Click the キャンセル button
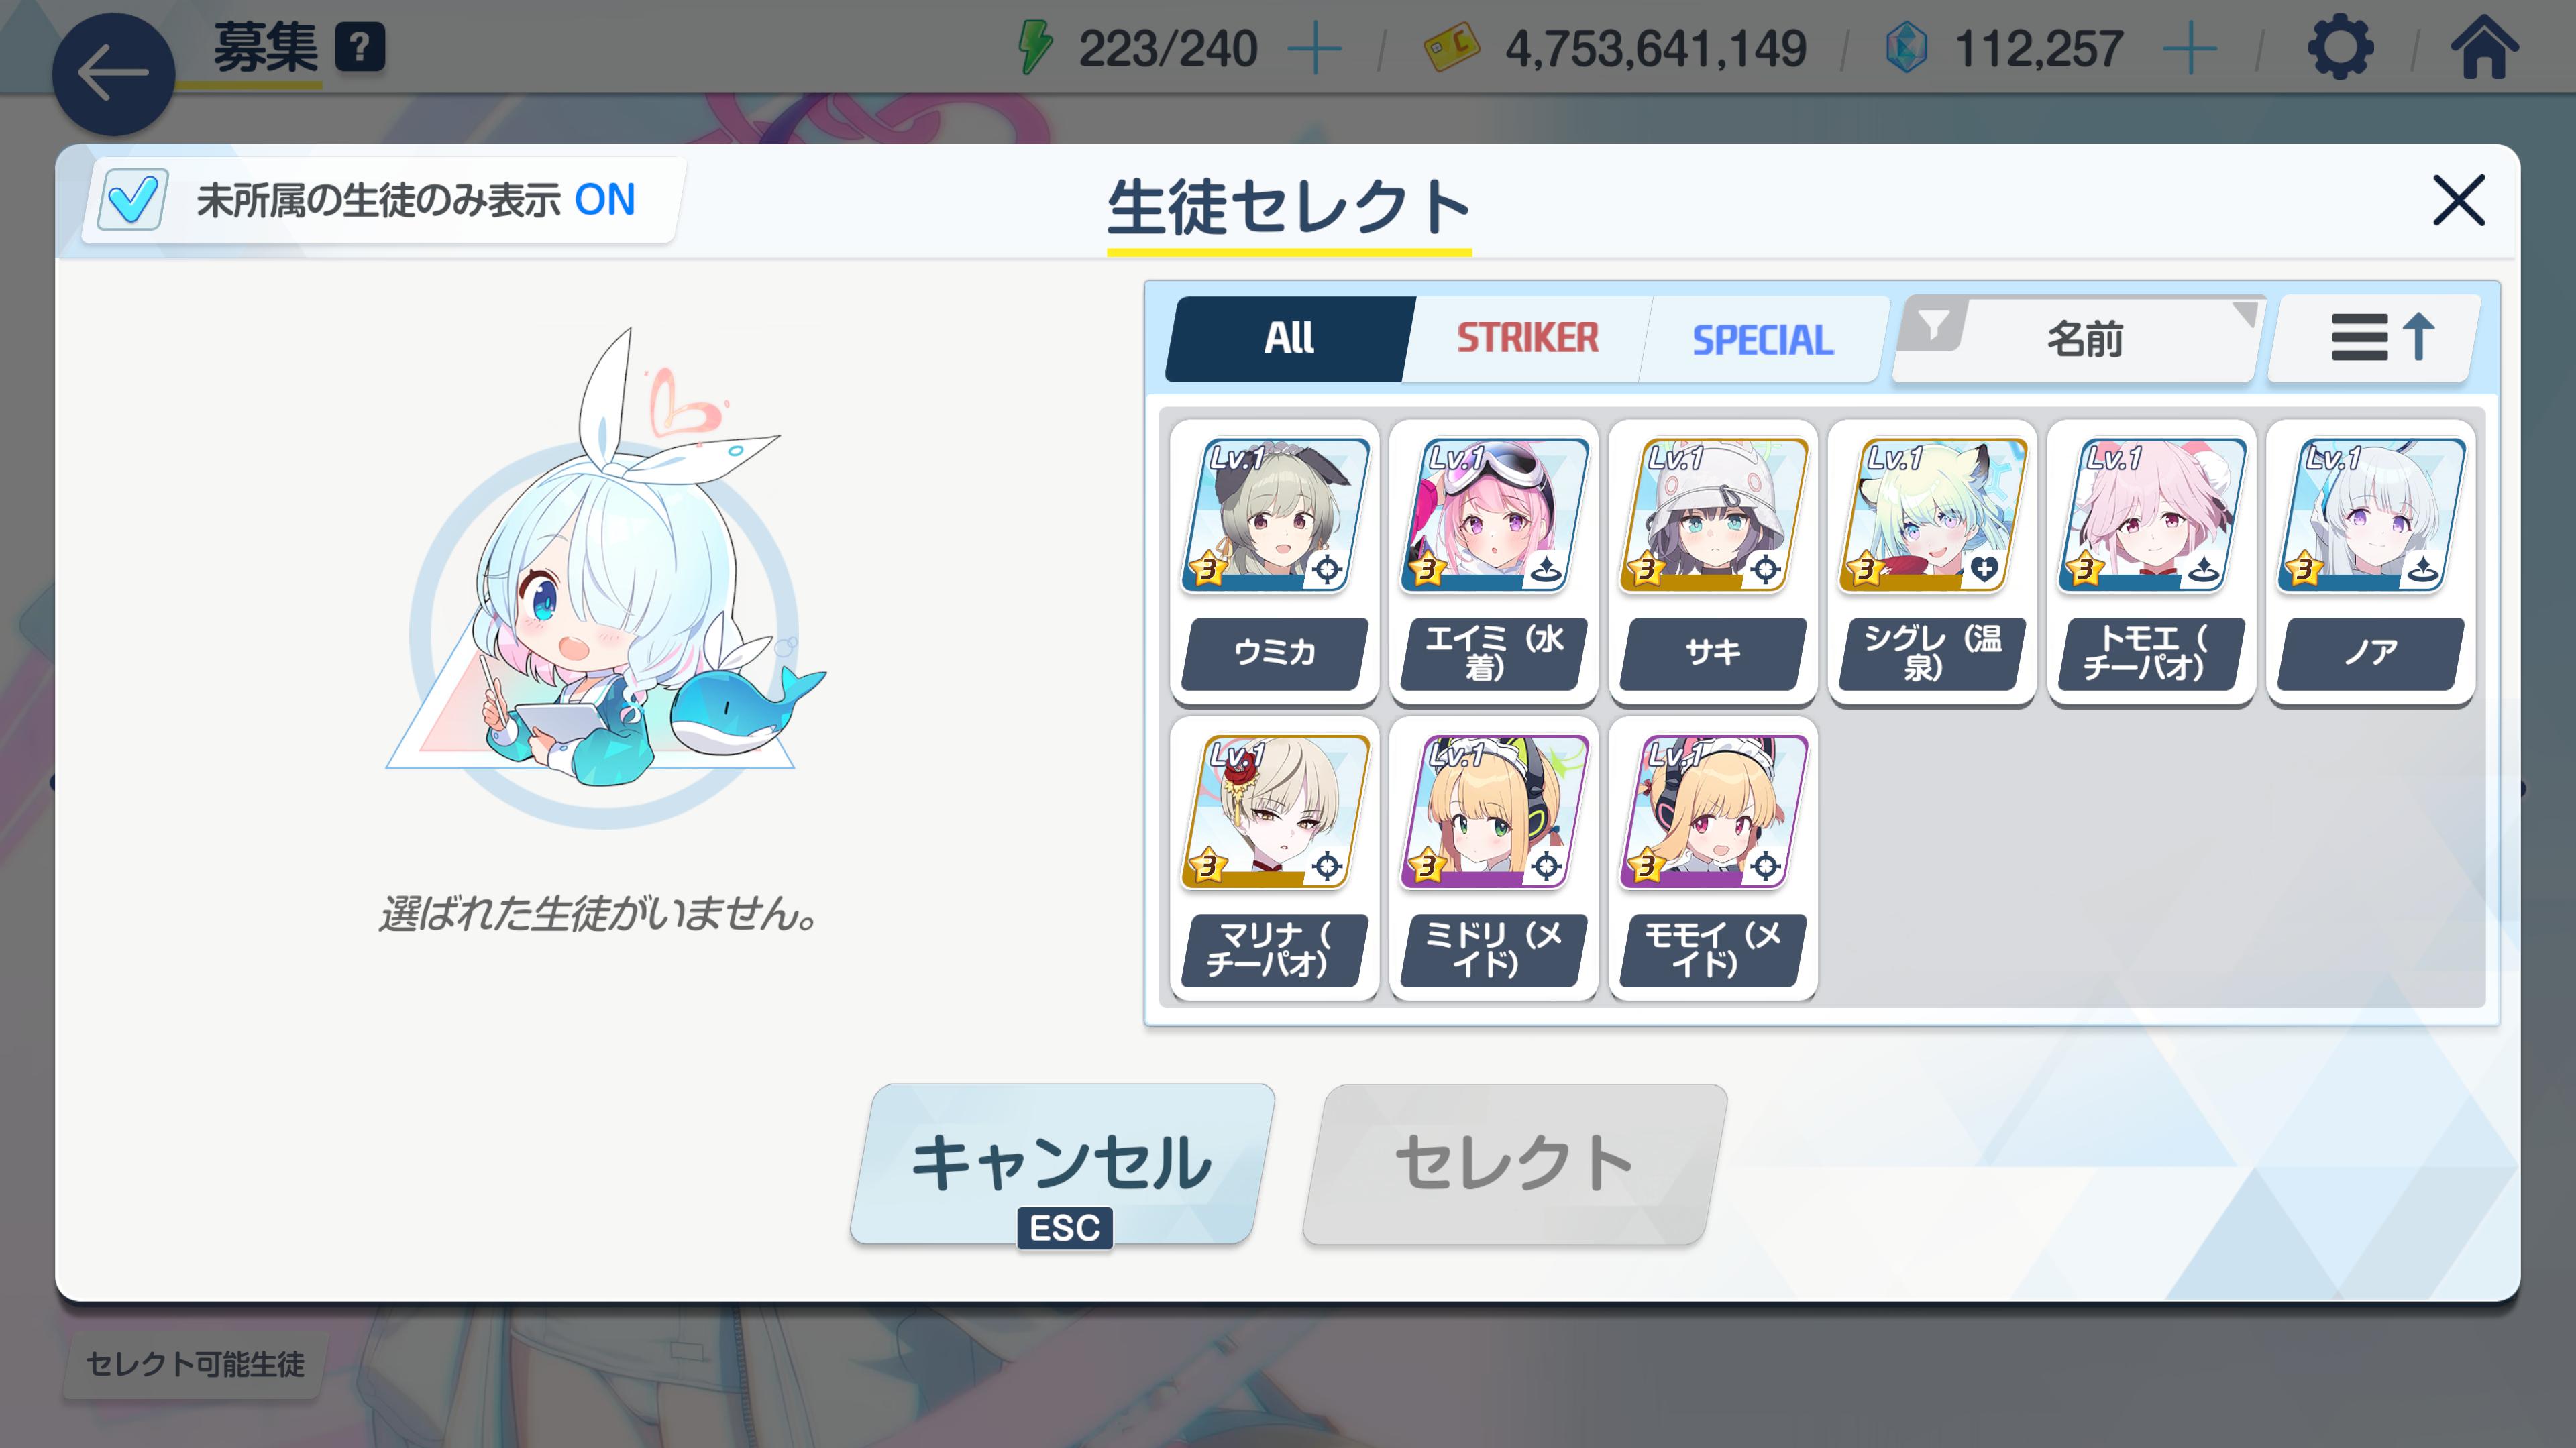 tap(1062, 1164)
